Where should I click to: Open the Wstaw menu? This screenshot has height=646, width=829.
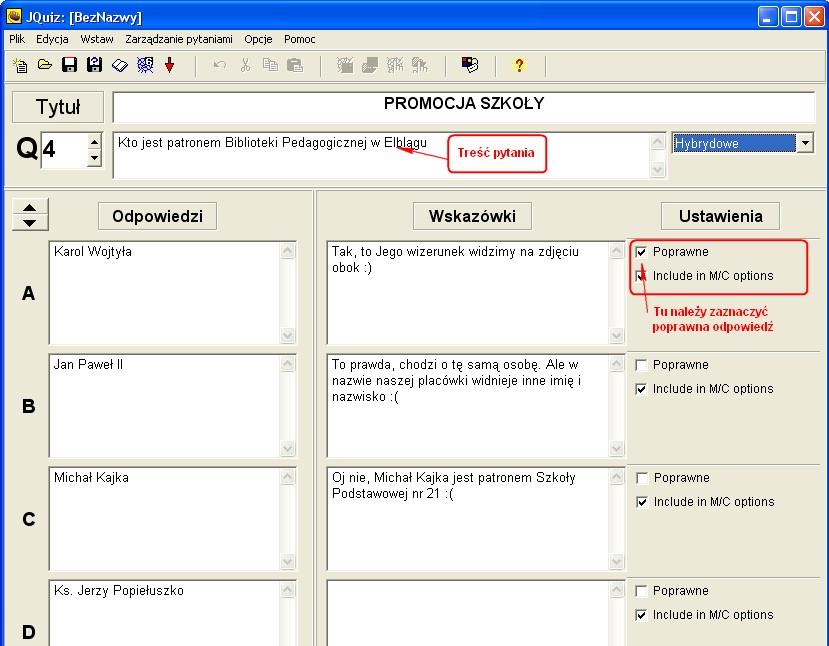coord(97,39)
